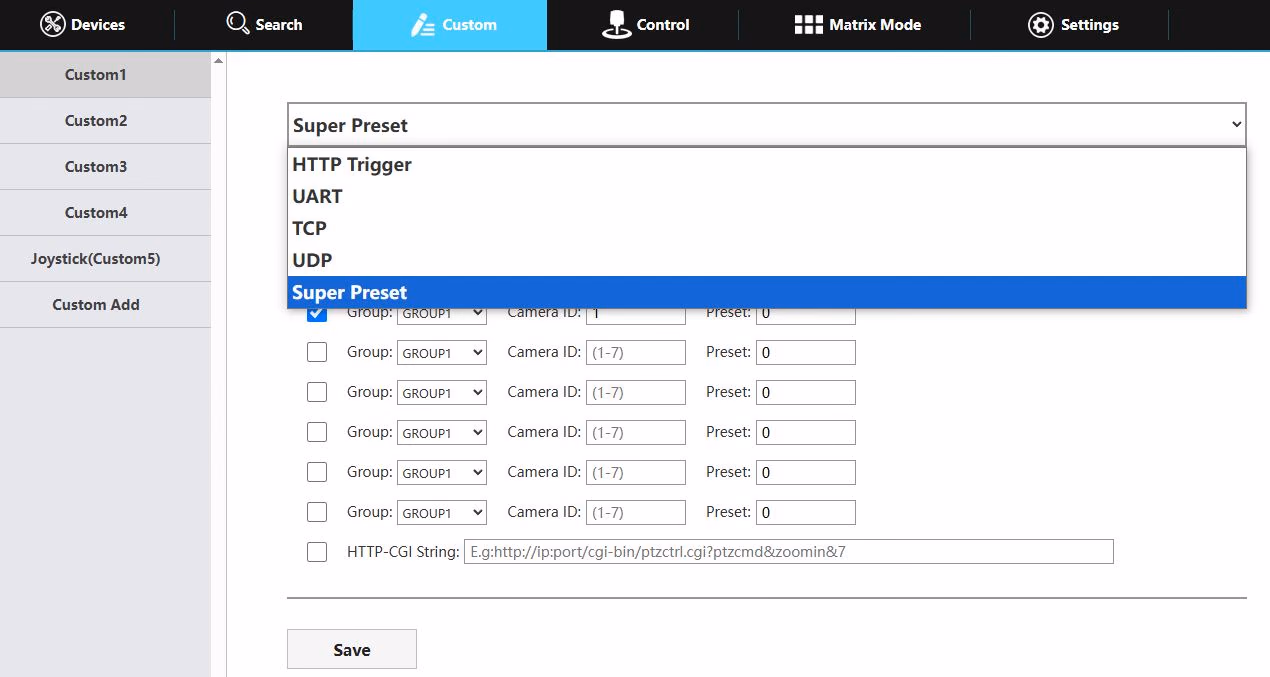Click the Matrix Mode grid icon
The image size is (1270, 677).
tap(808, 24)
